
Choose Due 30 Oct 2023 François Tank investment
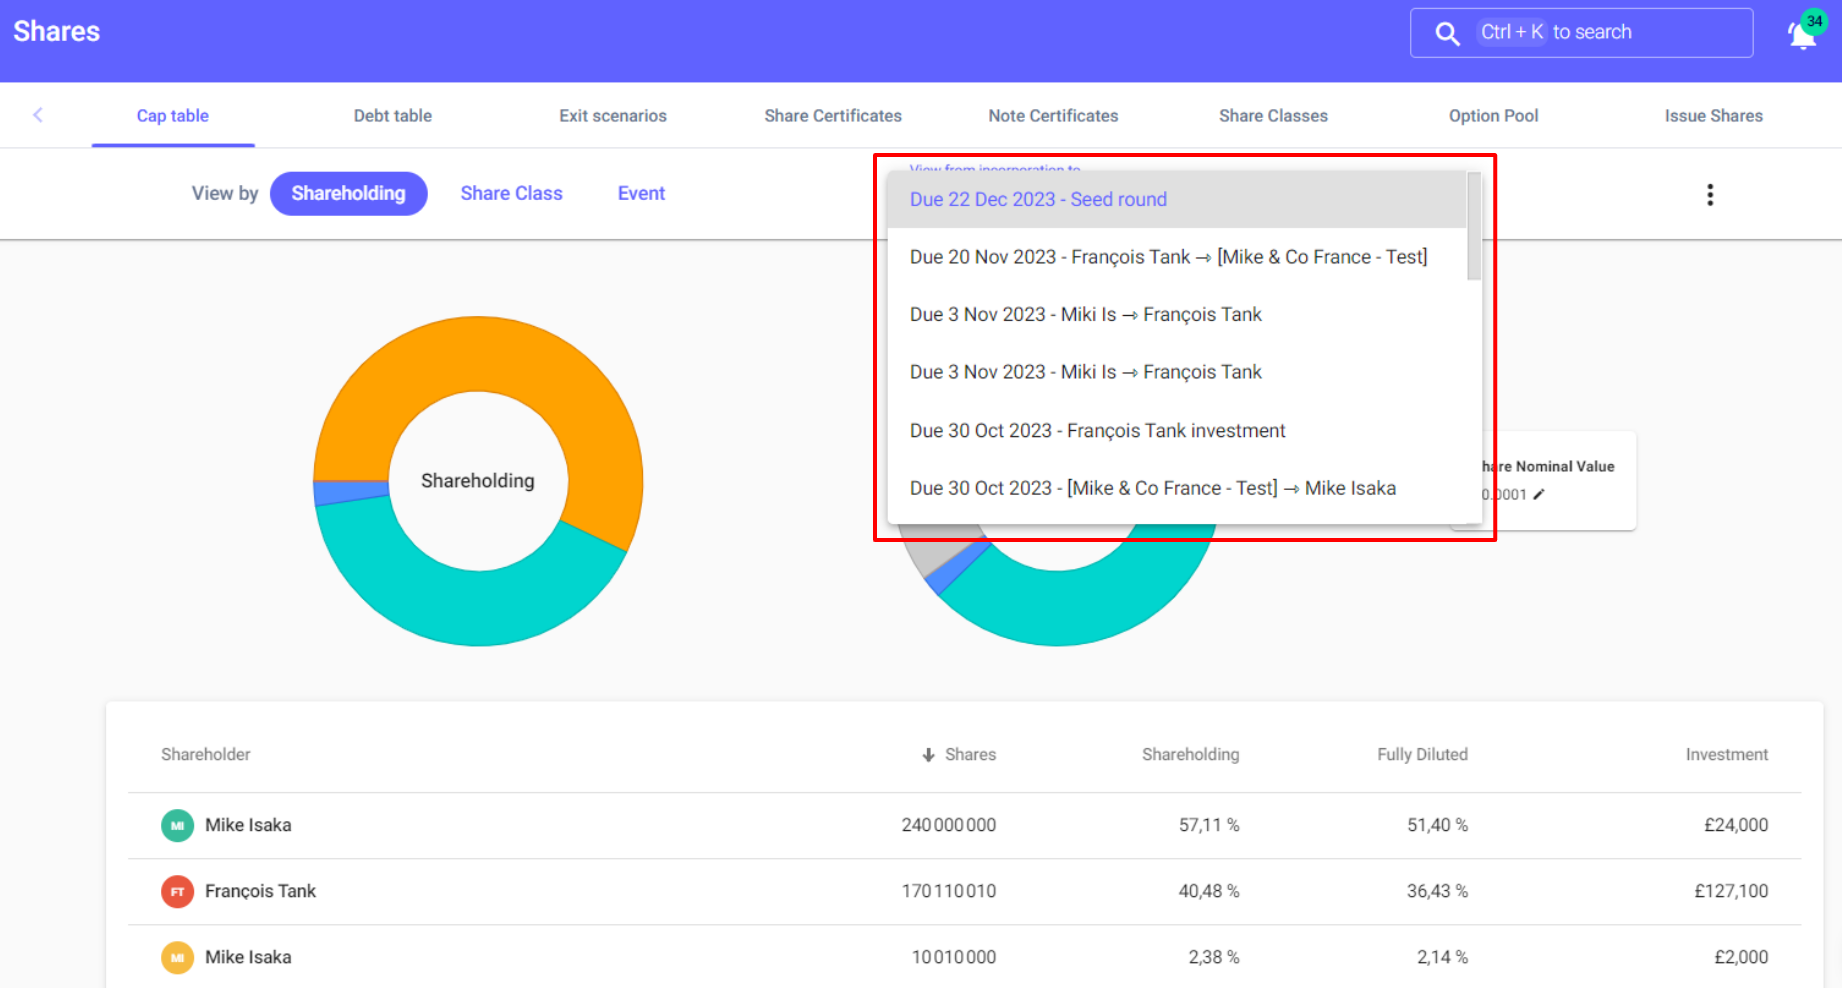tap(1097, 431)
